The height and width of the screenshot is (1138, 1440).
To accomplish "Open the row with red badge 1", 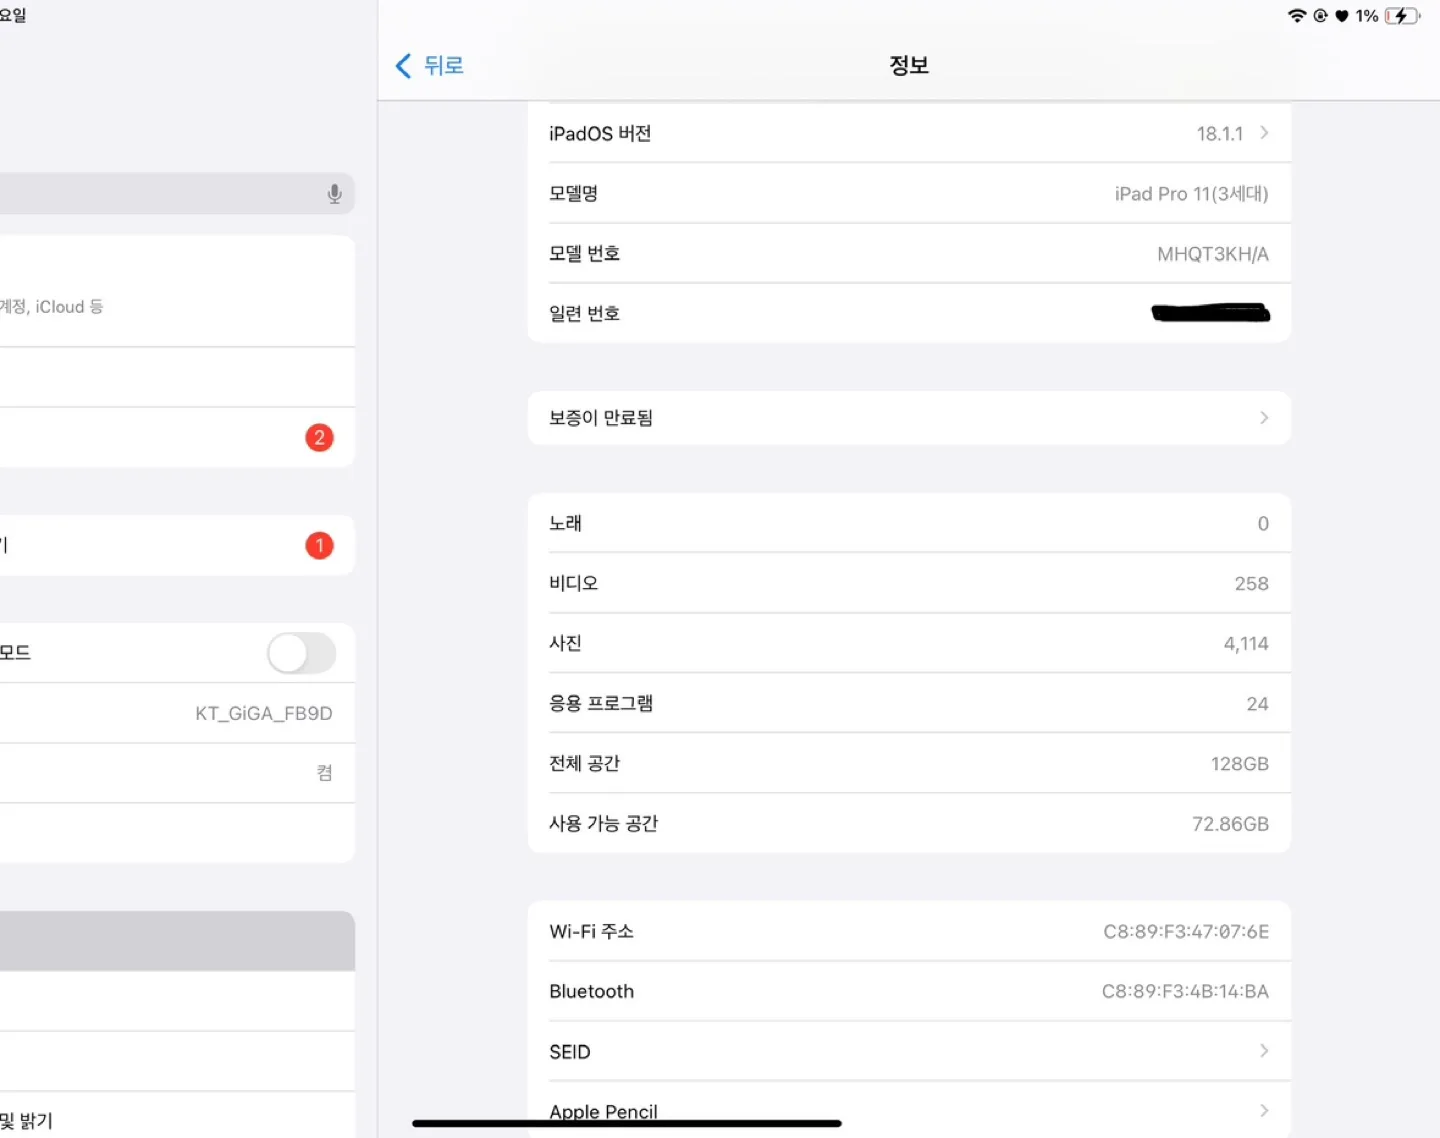I will click(x=177, y=545).
